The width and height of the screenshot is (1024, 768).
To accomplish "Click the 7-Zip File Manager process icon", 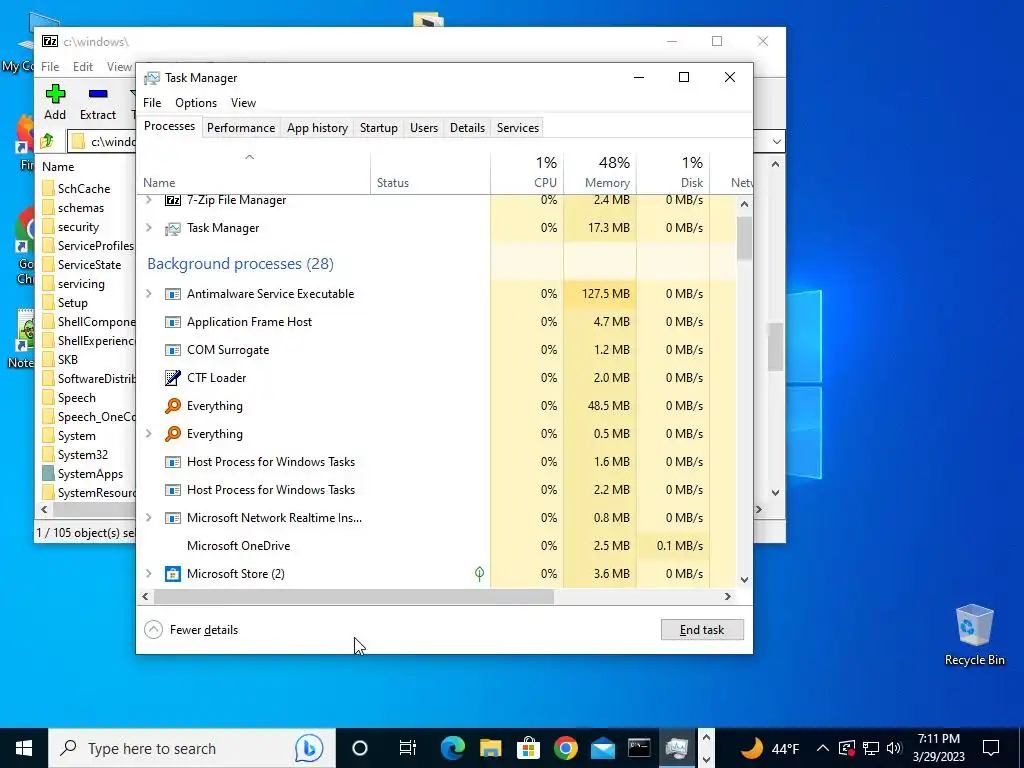I will [172, 200].
